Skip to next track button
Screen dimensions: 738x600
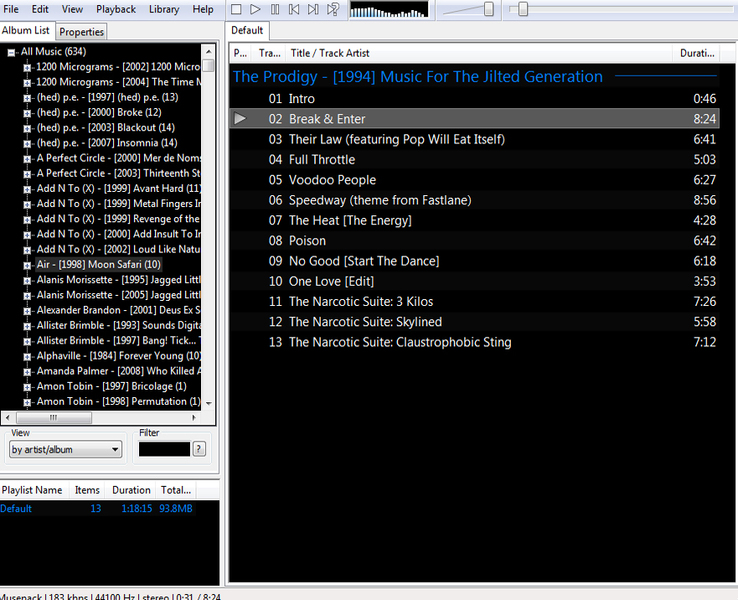[x=313, y=9]
